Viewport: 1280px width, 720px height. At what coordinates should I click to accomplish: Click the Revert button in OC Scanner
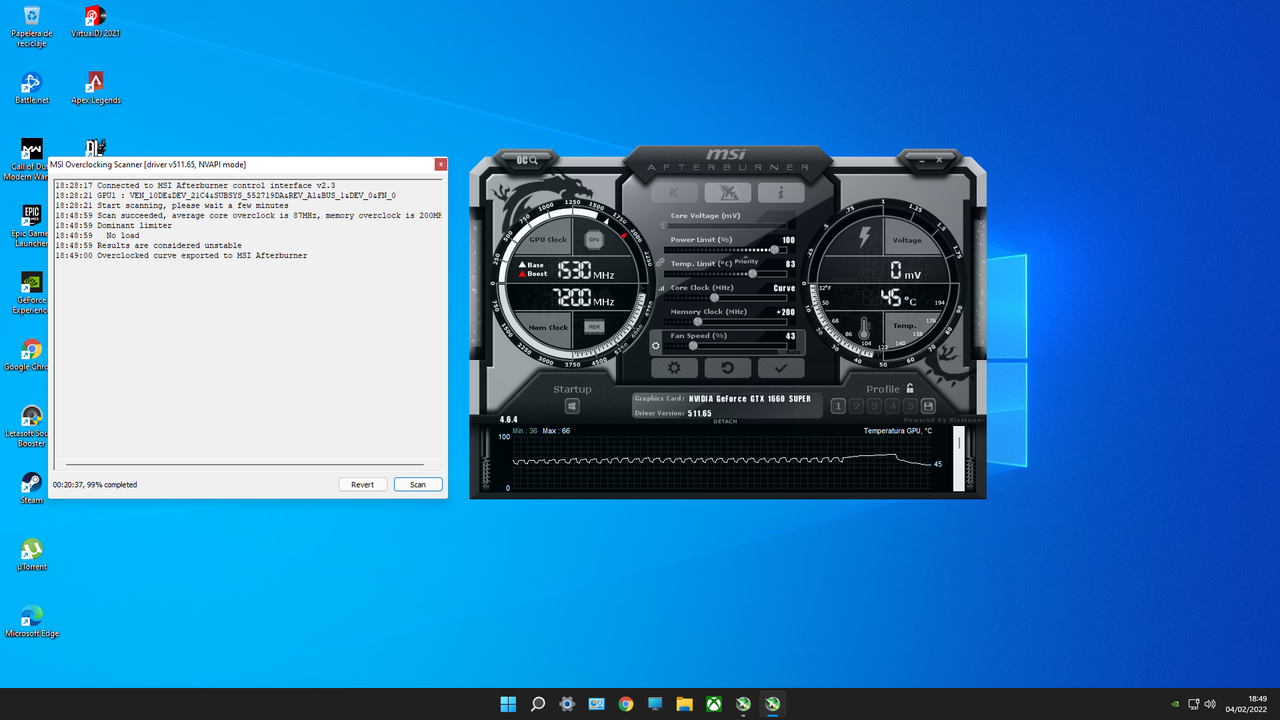[x=363, y=484]
